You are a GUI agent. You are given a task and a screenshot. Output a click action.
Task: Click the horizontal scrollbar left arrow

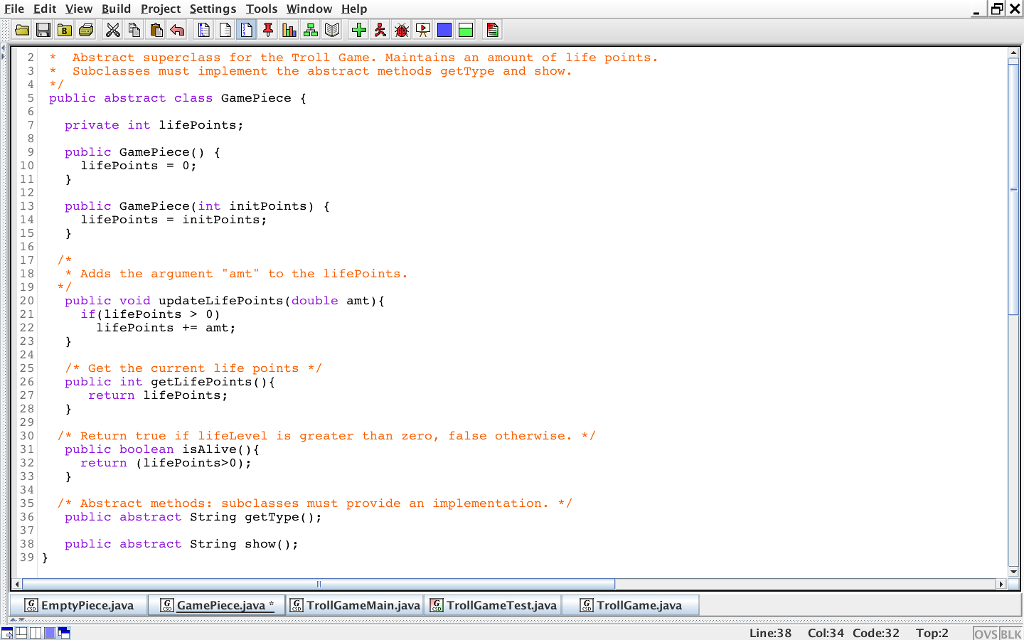[17, 584]
